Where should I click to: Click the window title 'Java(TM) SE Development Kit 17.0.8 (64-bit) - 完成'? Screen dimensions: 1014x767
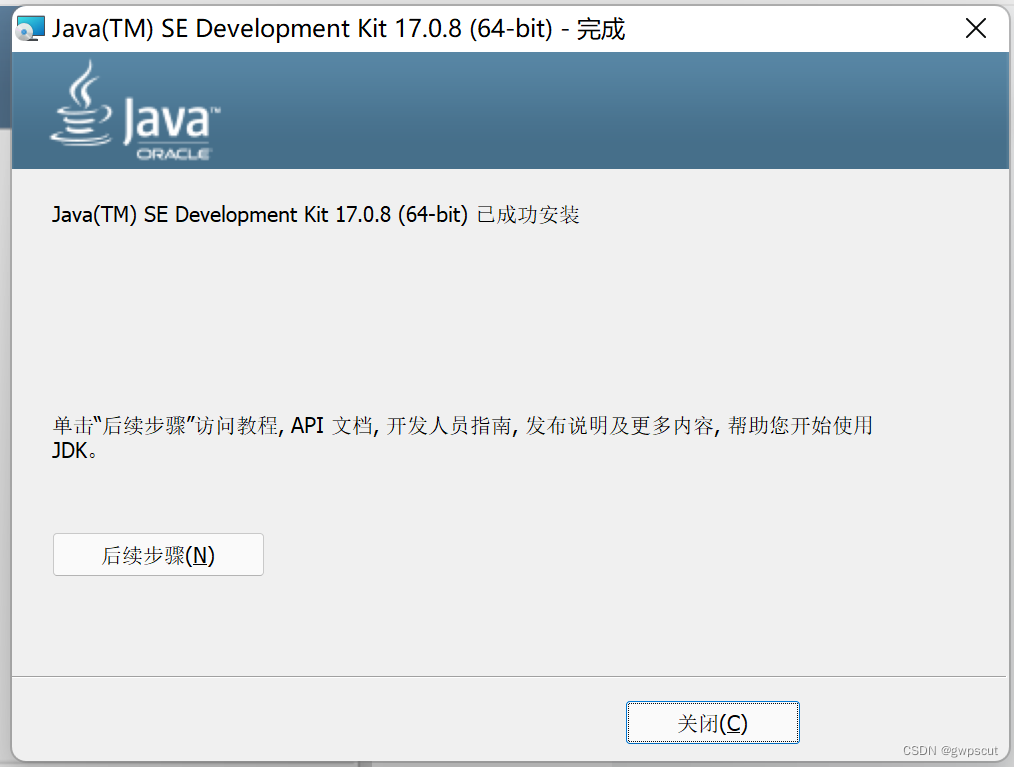pos(338,28)
